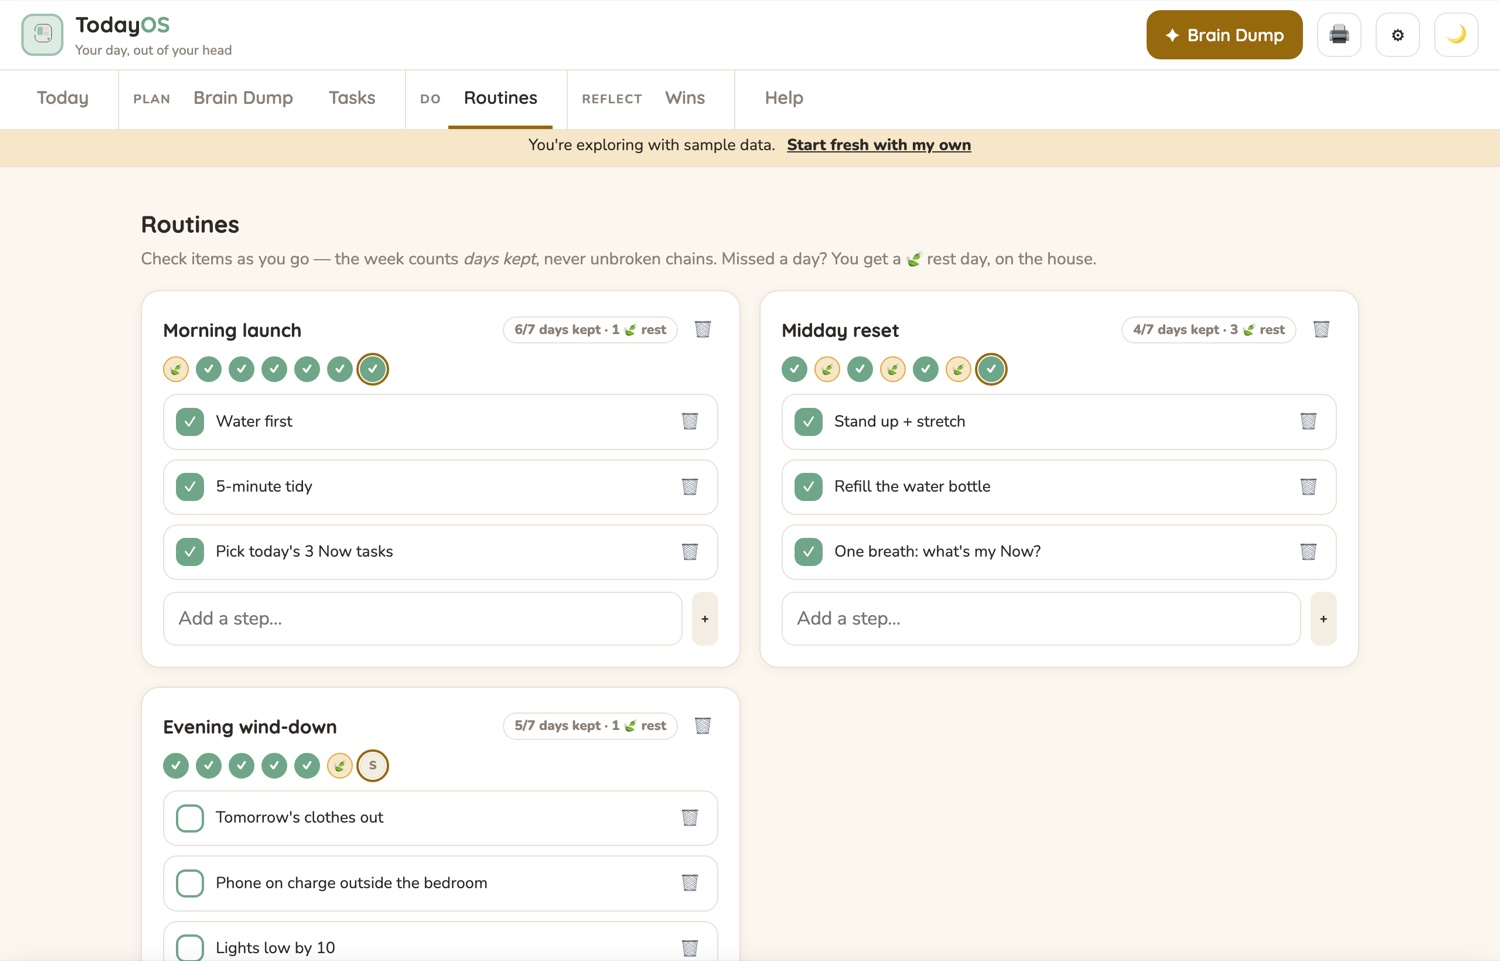Delete Refill the water bottle step
Viewport: 1500px width, 961px height.
(1308, 487)
